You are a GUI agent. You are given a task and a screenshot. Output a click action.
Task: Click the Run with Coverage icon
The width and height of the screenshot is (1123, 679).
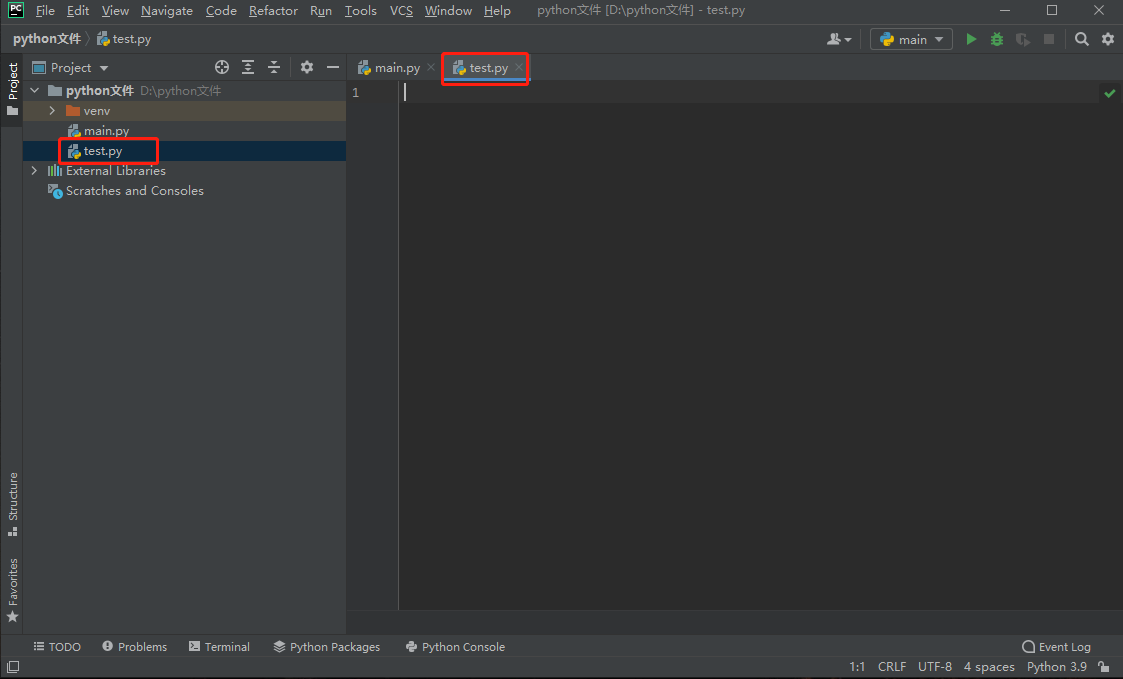1023,39
